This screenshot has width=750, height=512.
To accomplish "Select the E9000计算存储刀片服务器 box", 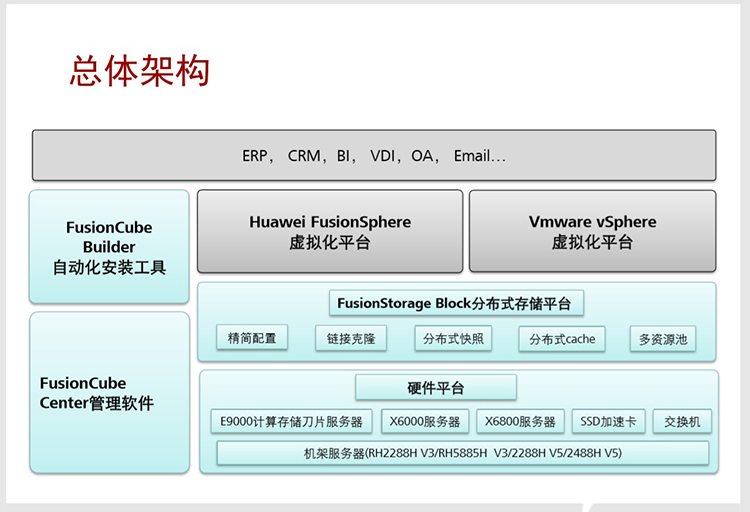I will [x=291, y=422].
